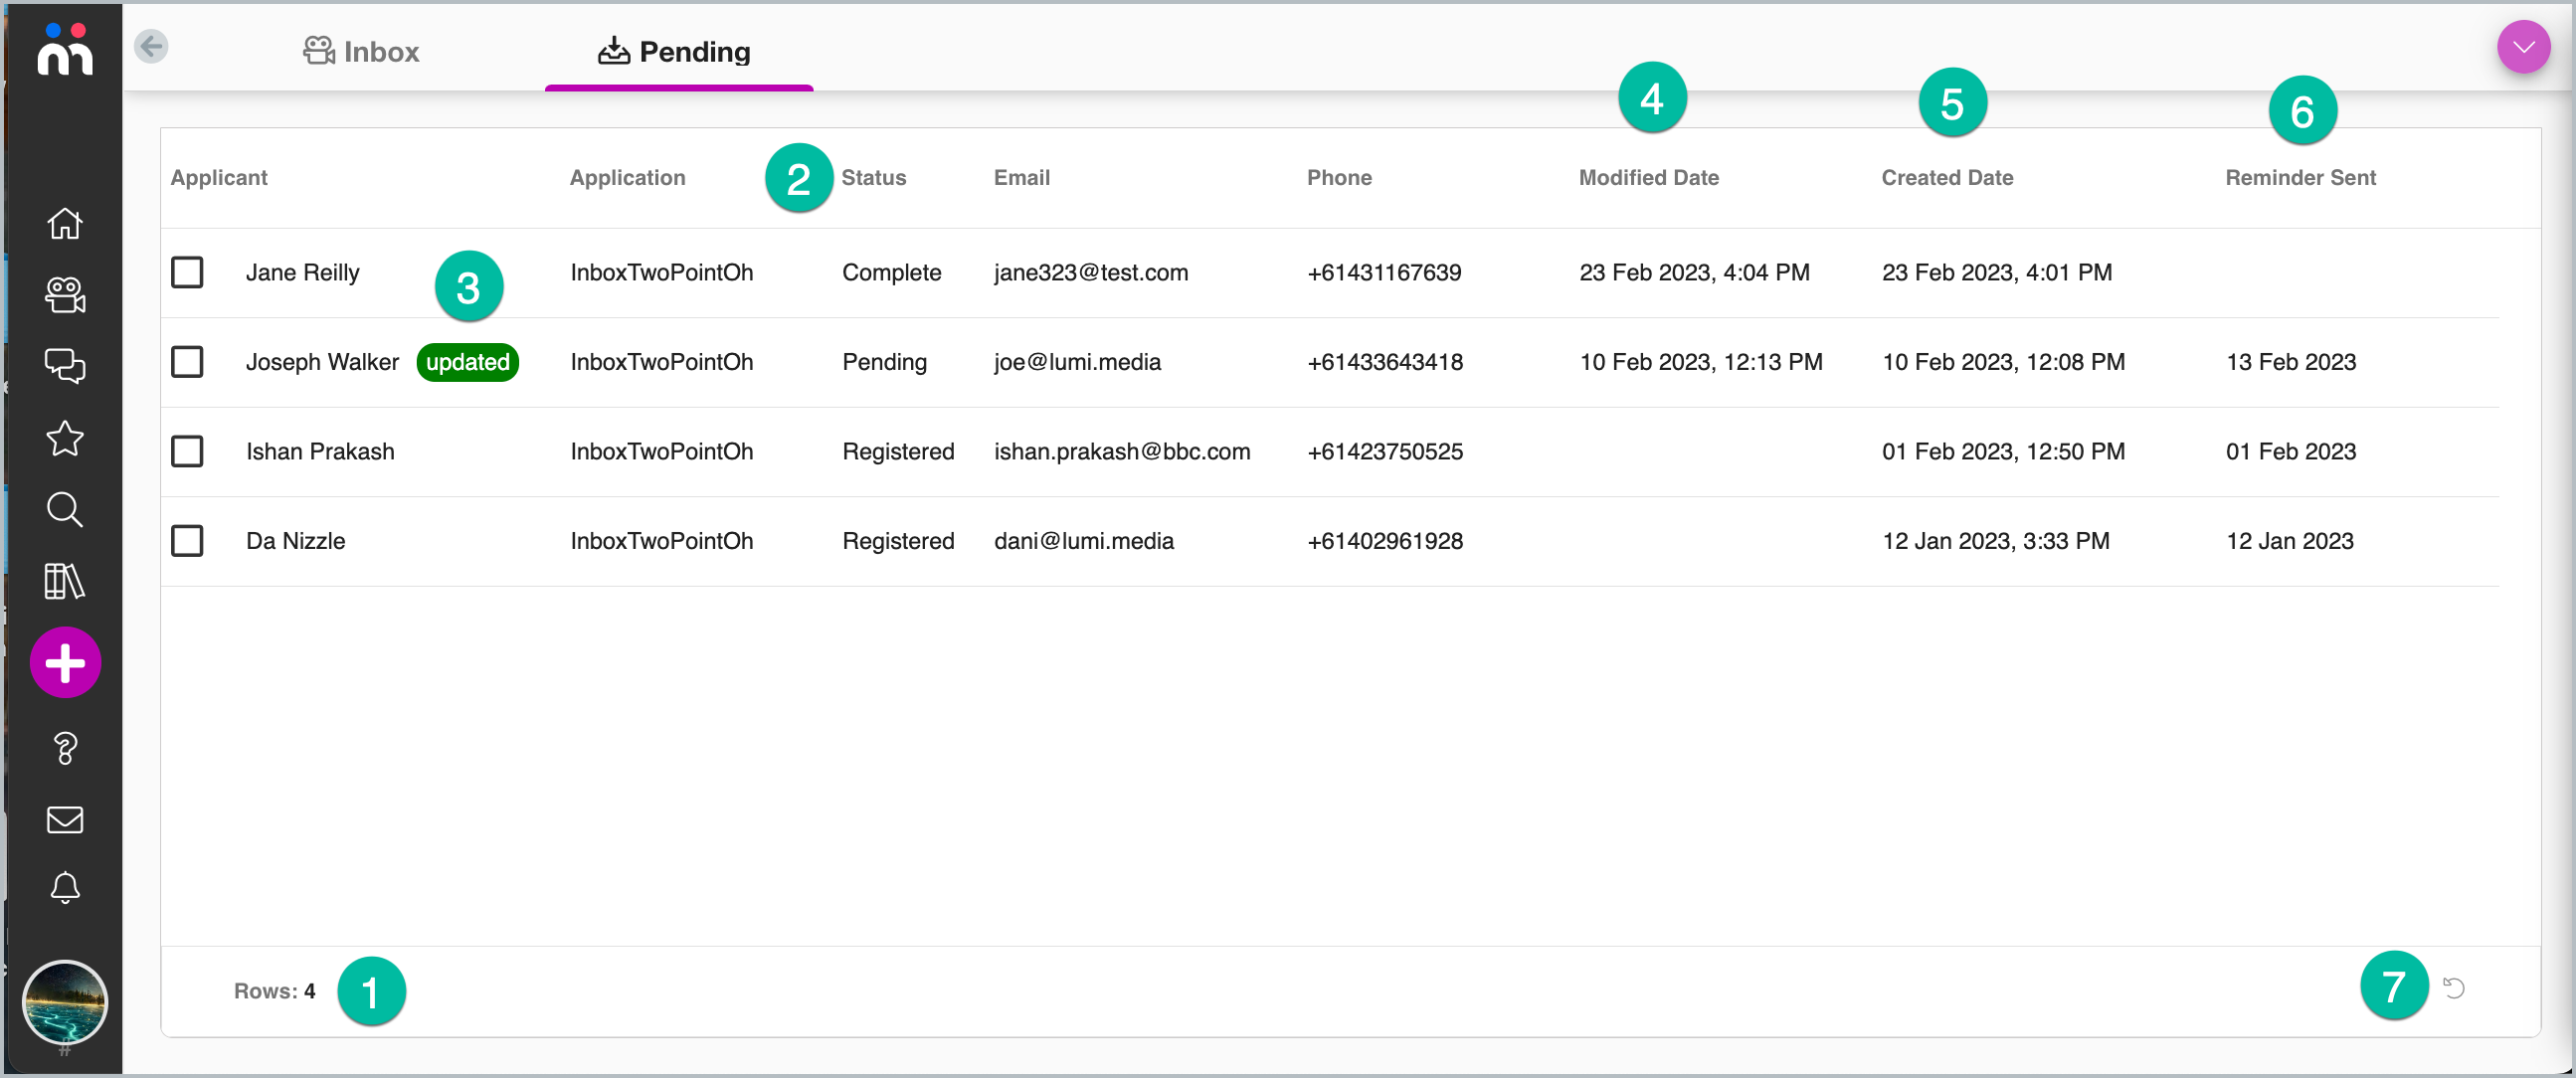Check the Da Nizzle row checkbox
This screenshot has width=2576, height=1078.
[187, 541]
